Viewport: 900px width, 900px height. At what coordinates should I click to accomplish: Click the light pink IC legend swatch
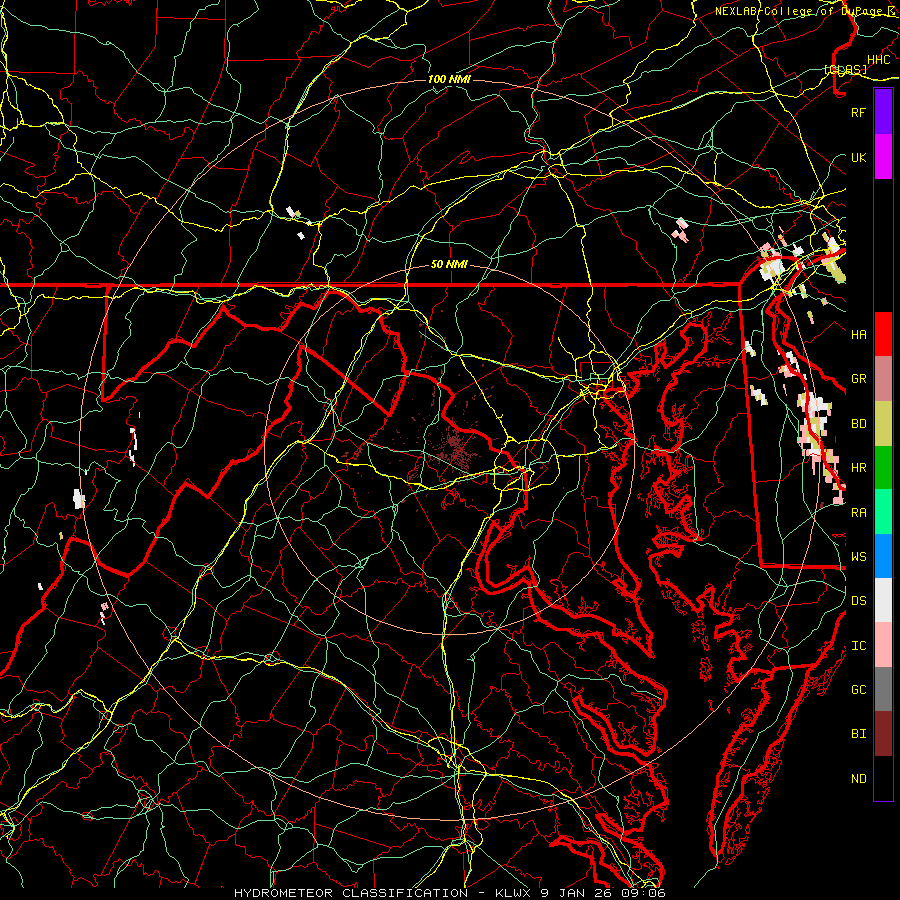point(883,645)
